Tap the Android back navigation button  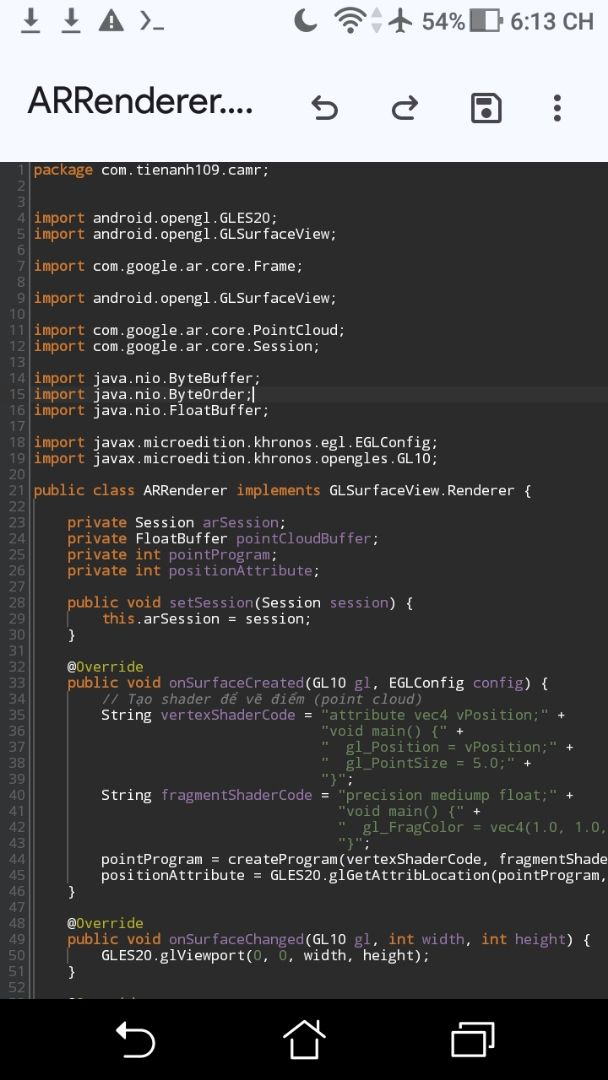pos(136,1039)
